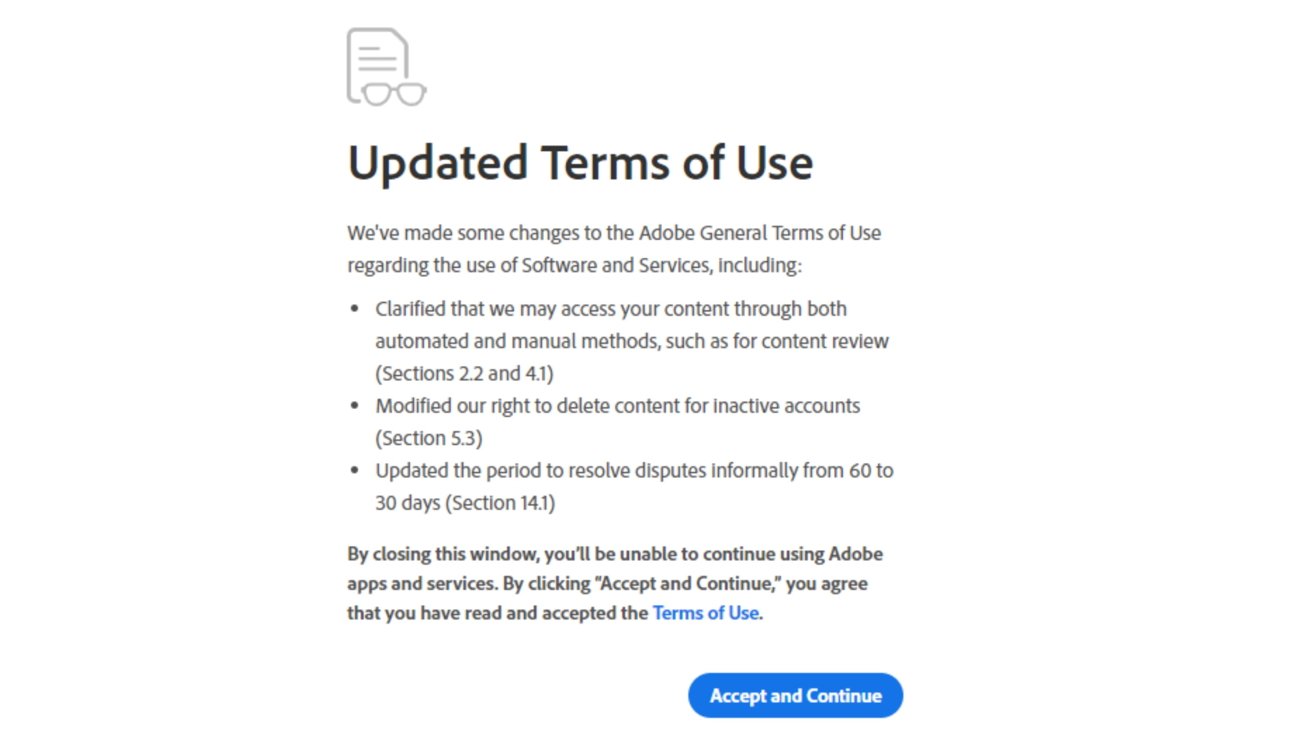Click the bold closing-window warning paragraph

[614, 583]
